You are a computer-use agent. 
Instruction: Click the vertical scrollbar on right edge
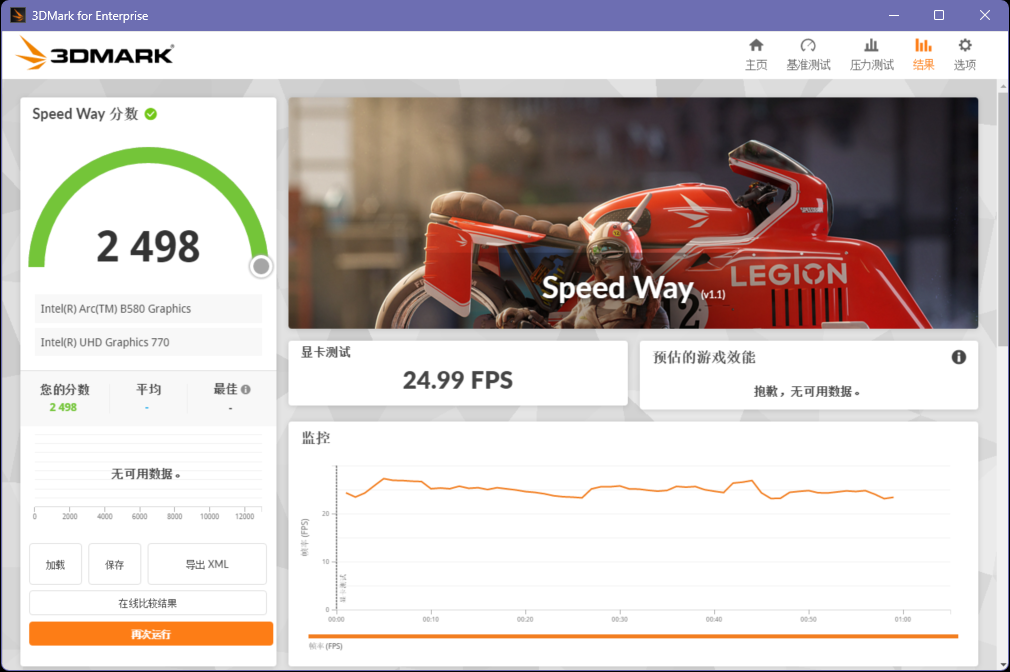(1003, 219)
